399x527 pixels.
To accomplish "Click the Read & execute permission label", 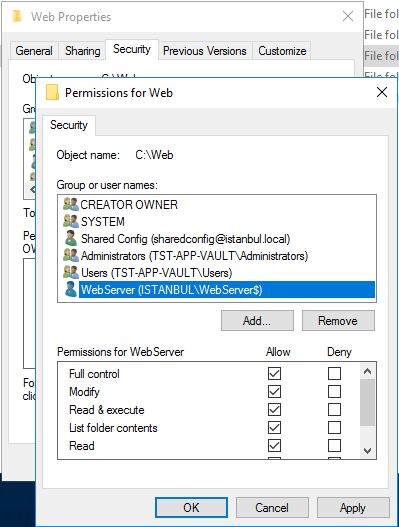I will [x=107, y=410].
